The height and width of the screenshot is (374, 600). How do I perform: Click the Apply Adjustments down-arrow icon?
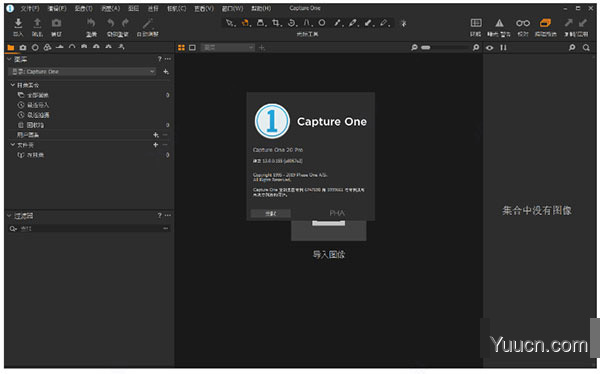[x=583, y=23]
